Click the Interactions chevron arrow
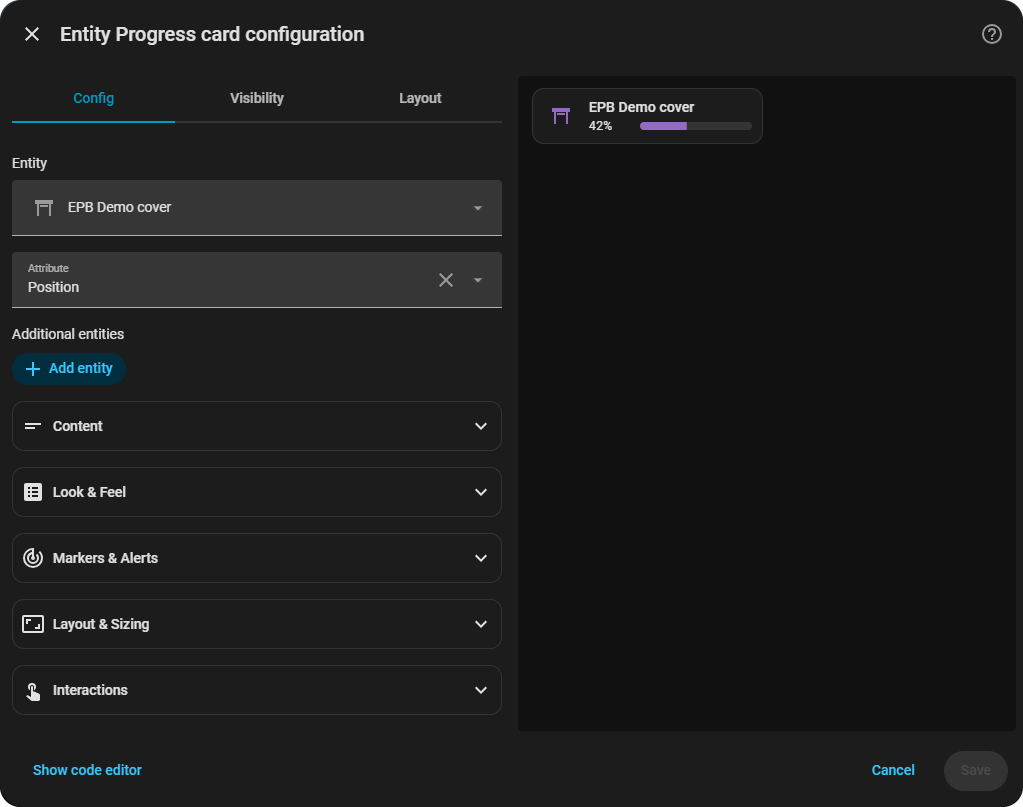 [x=481, y=690]
